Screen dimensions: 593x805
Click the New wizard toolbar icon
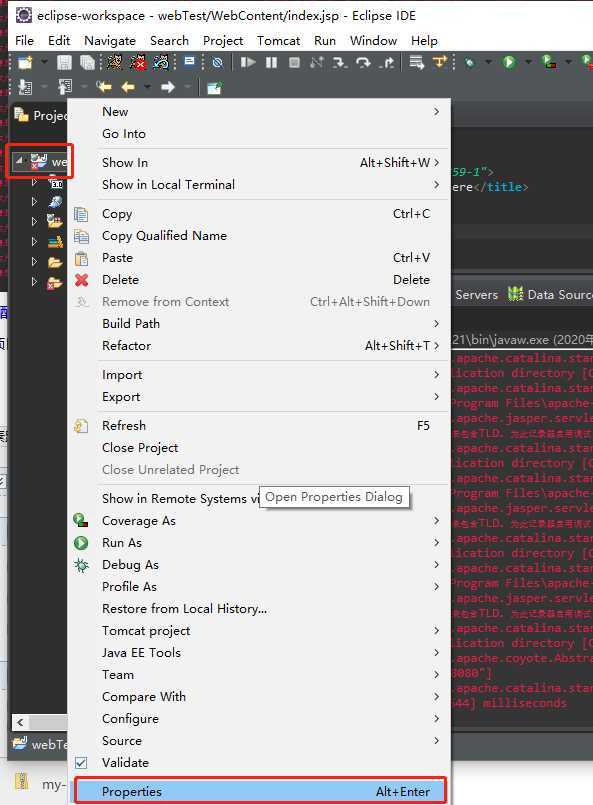click(x=25, y=63)
